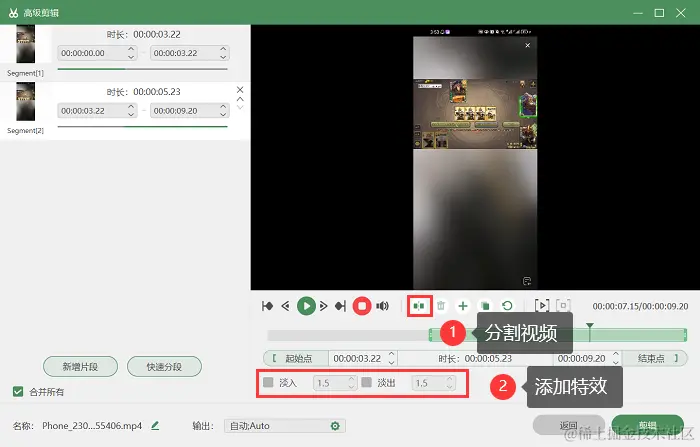
Task: Click the frame capture bracket icon
Action: (x=563, y=306)
